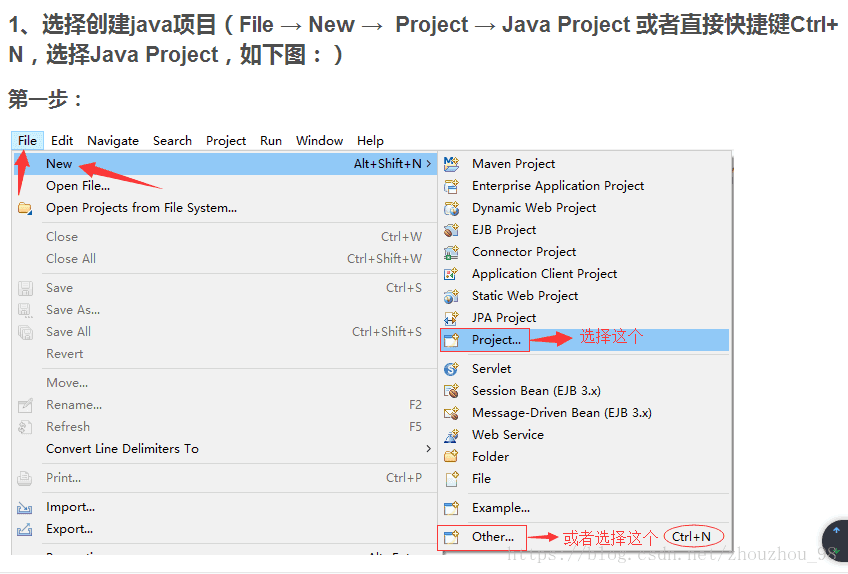Click the Import icon
This screenshot has width=848, height=574.
[25, 507]
